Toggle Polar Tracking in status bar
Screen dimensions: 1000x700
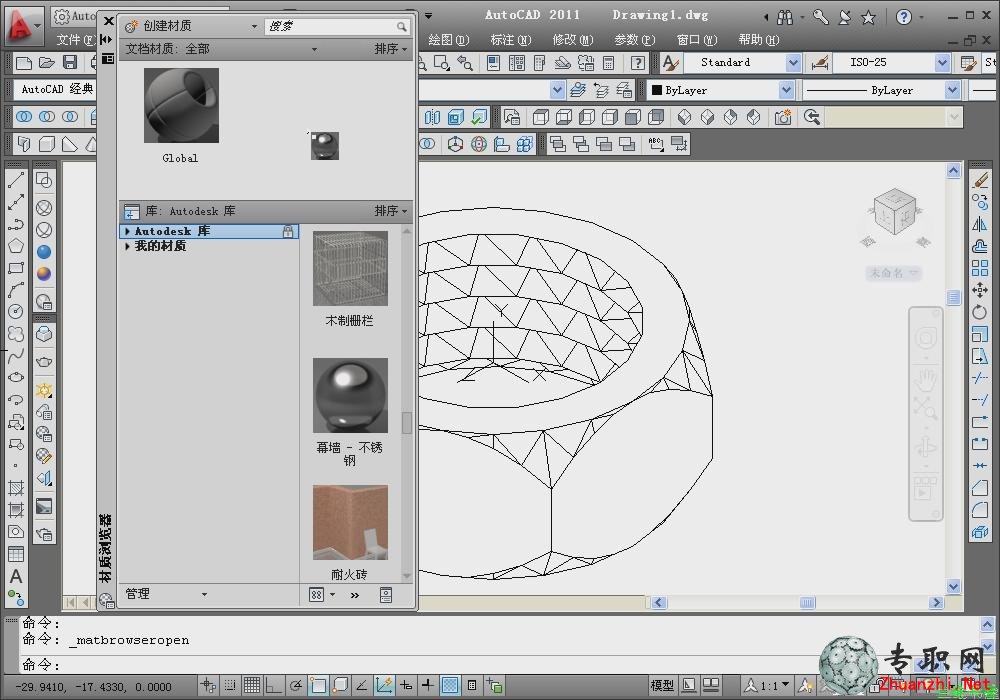(x=296, y=685)
